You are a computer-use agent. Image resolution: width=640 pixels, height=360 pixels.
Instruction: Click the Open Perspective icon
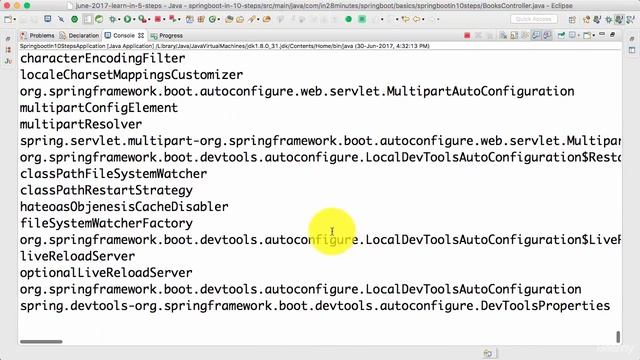572,20
